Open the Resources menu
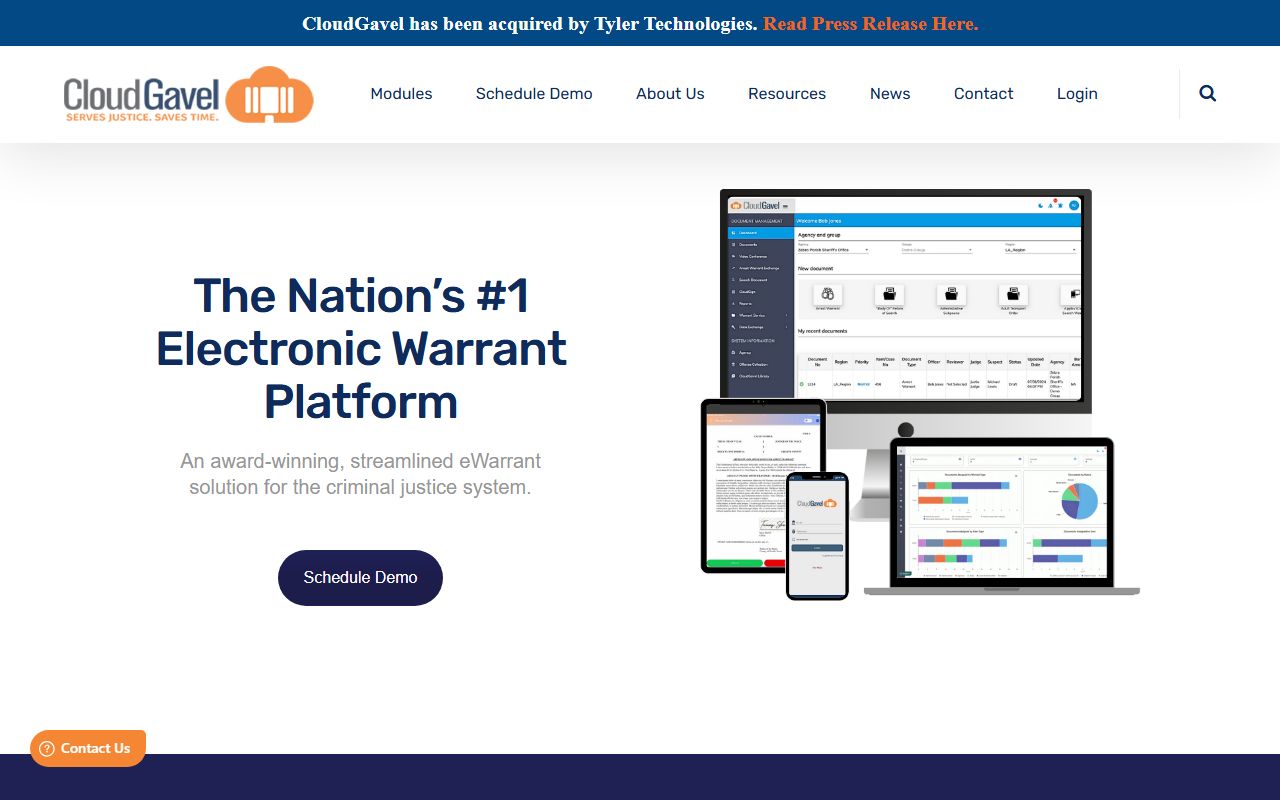 pyautogui.click(x=787, y=93)
